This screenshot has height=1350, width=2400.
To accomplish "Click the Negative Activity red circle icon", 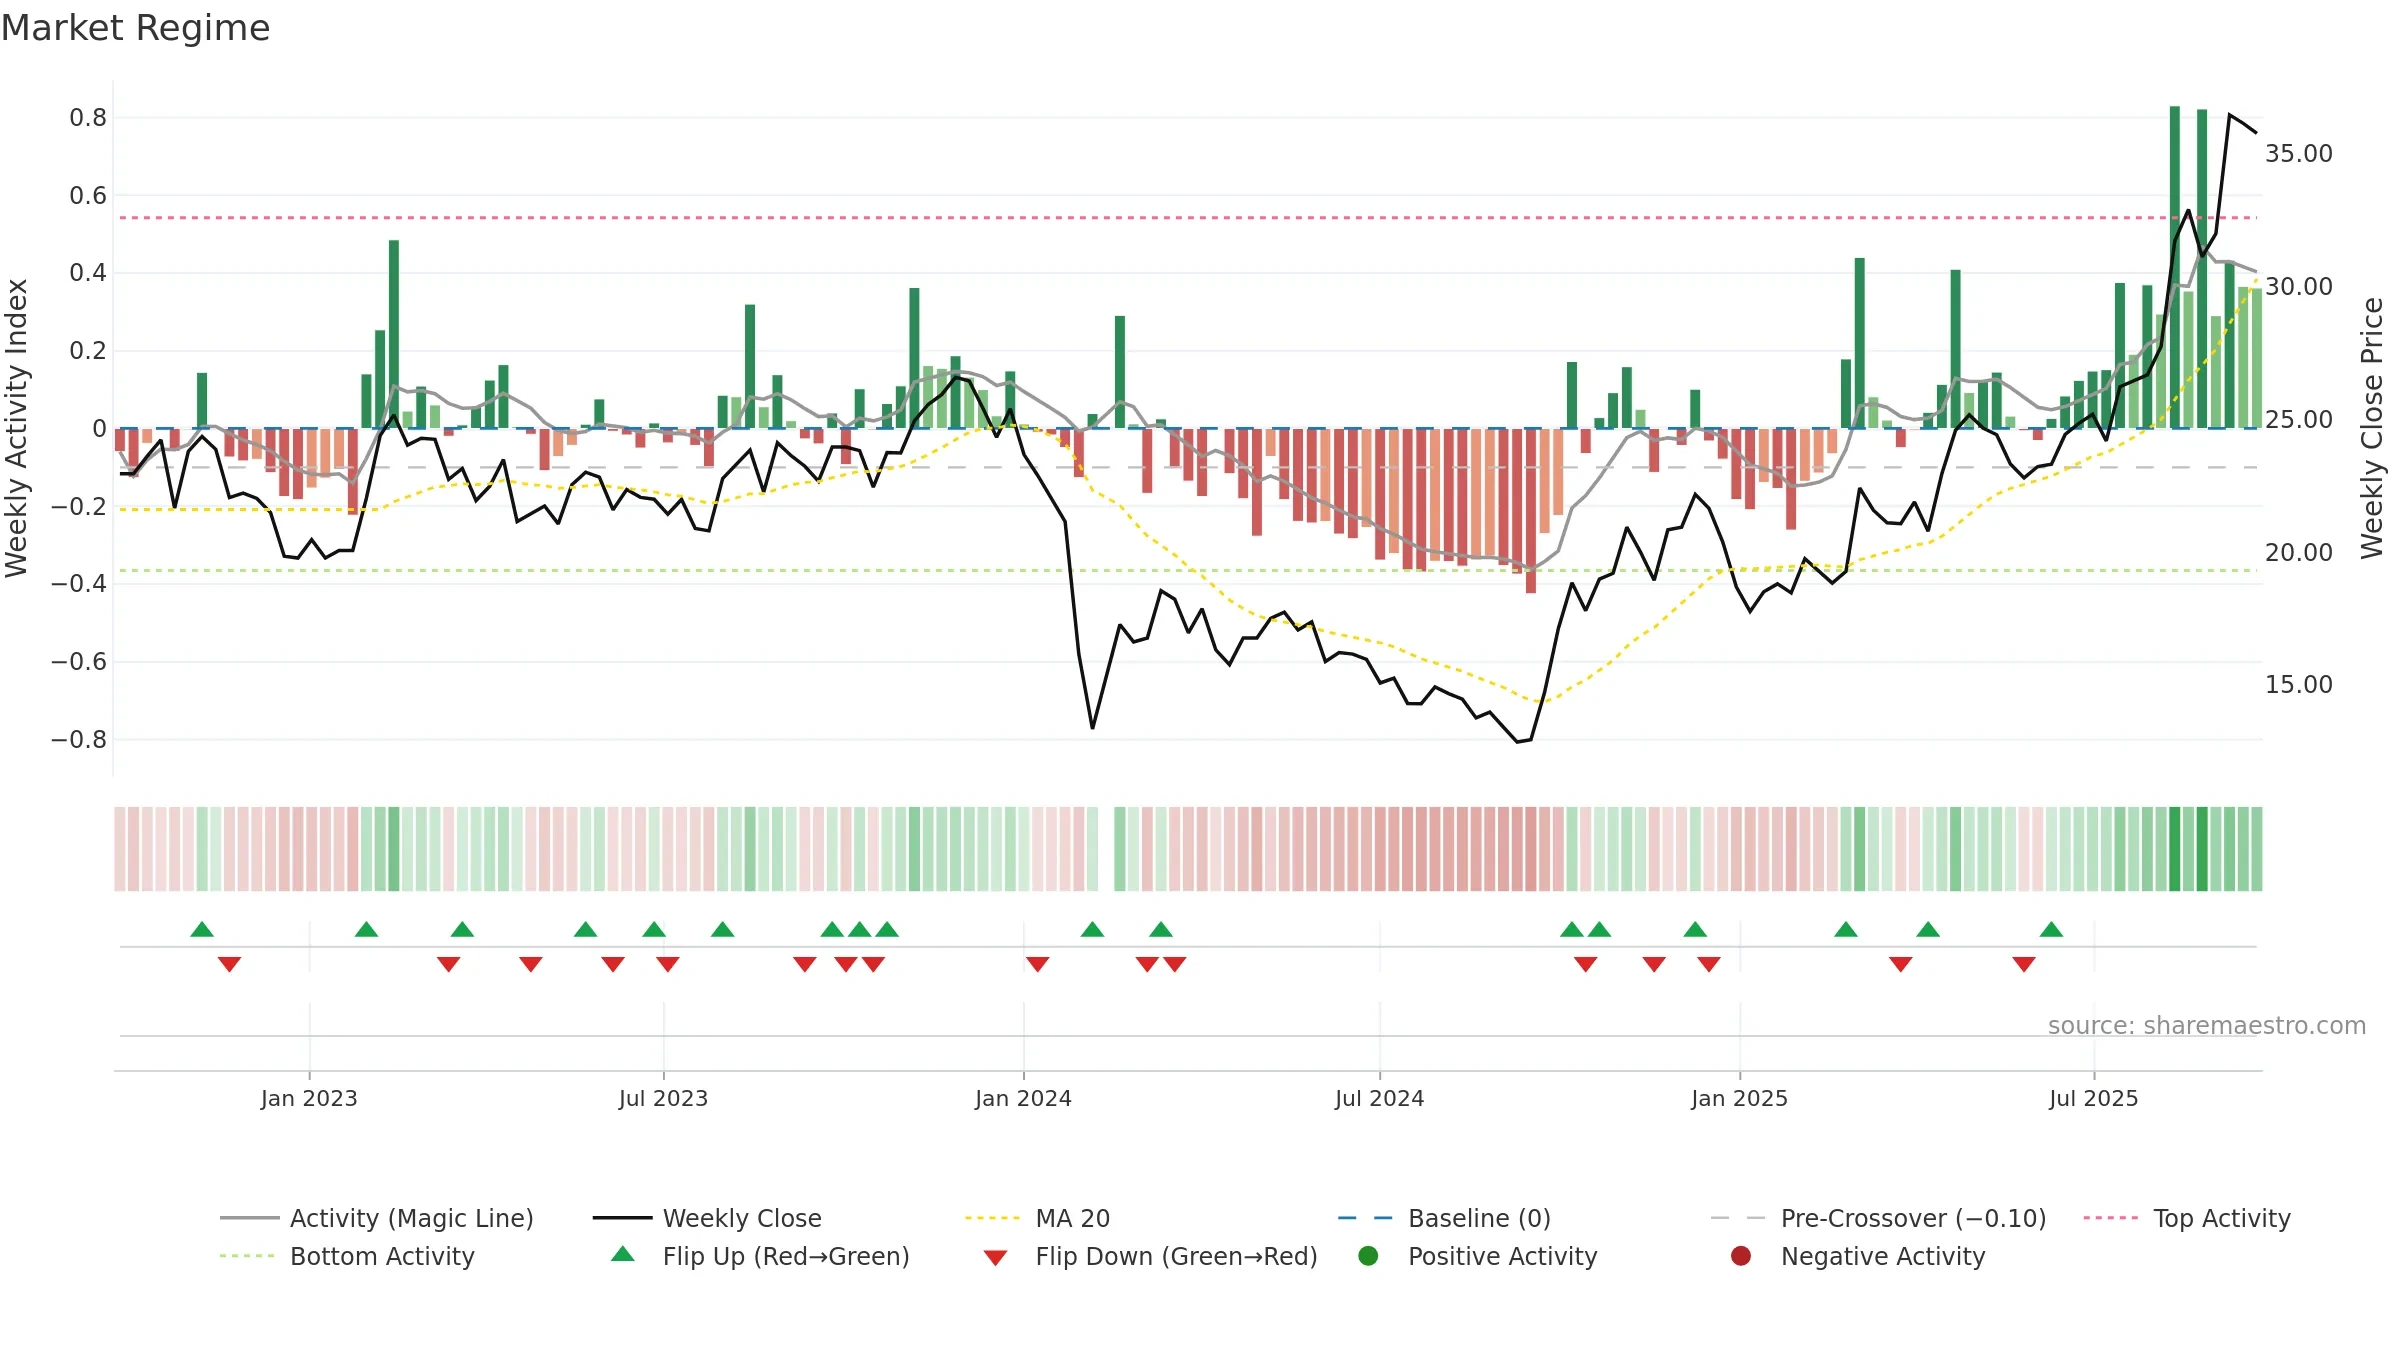I will click(1741, 1255).
